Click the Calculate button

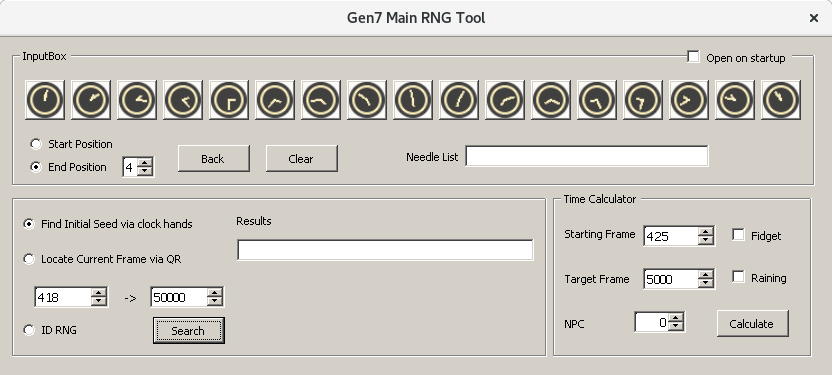752,324
